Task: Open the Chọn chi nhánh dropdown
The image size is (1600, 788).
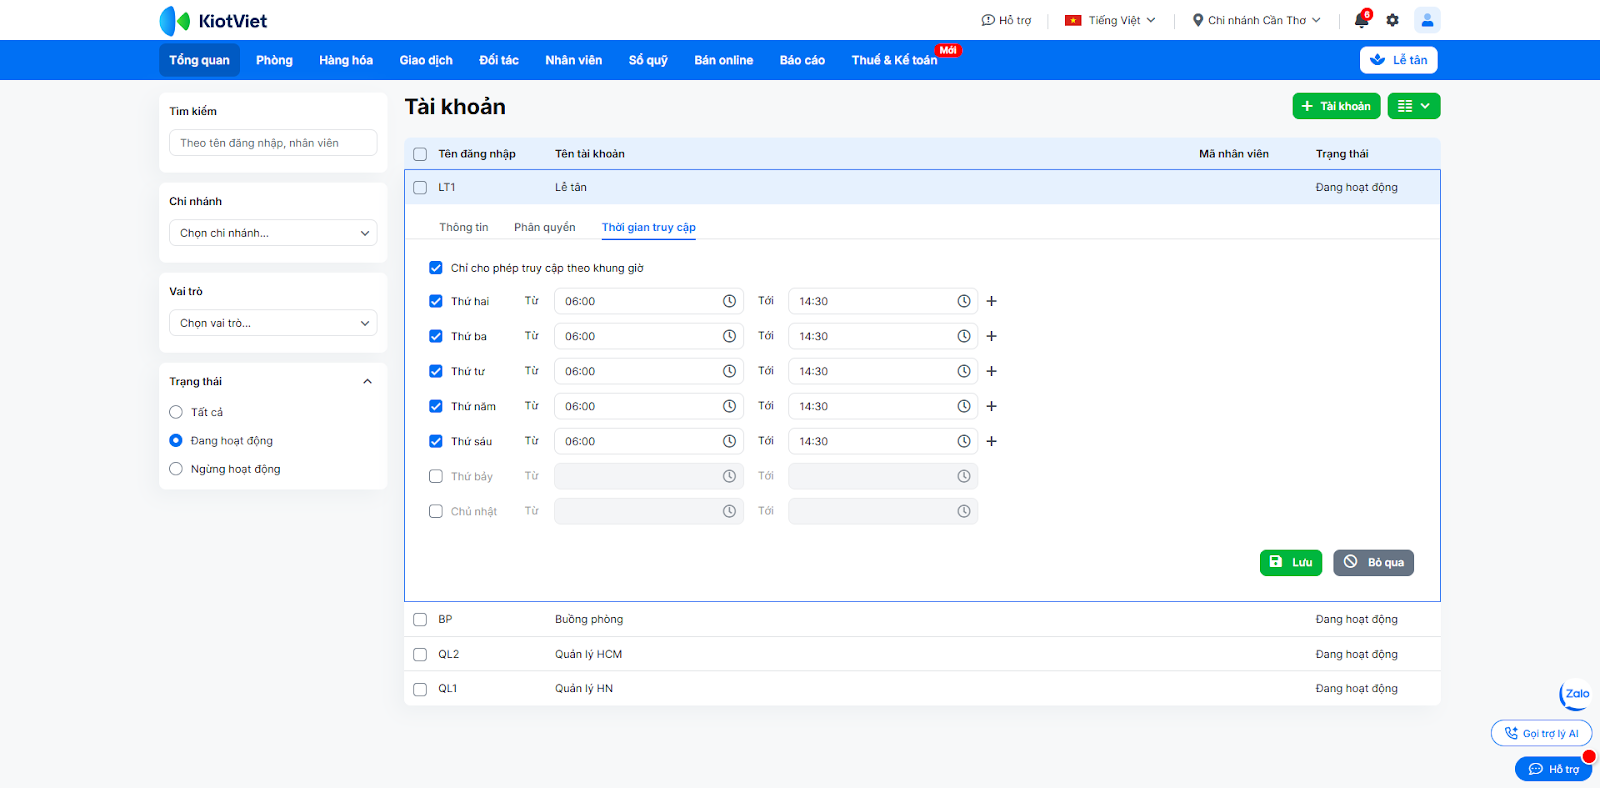Action: [273, 233]
